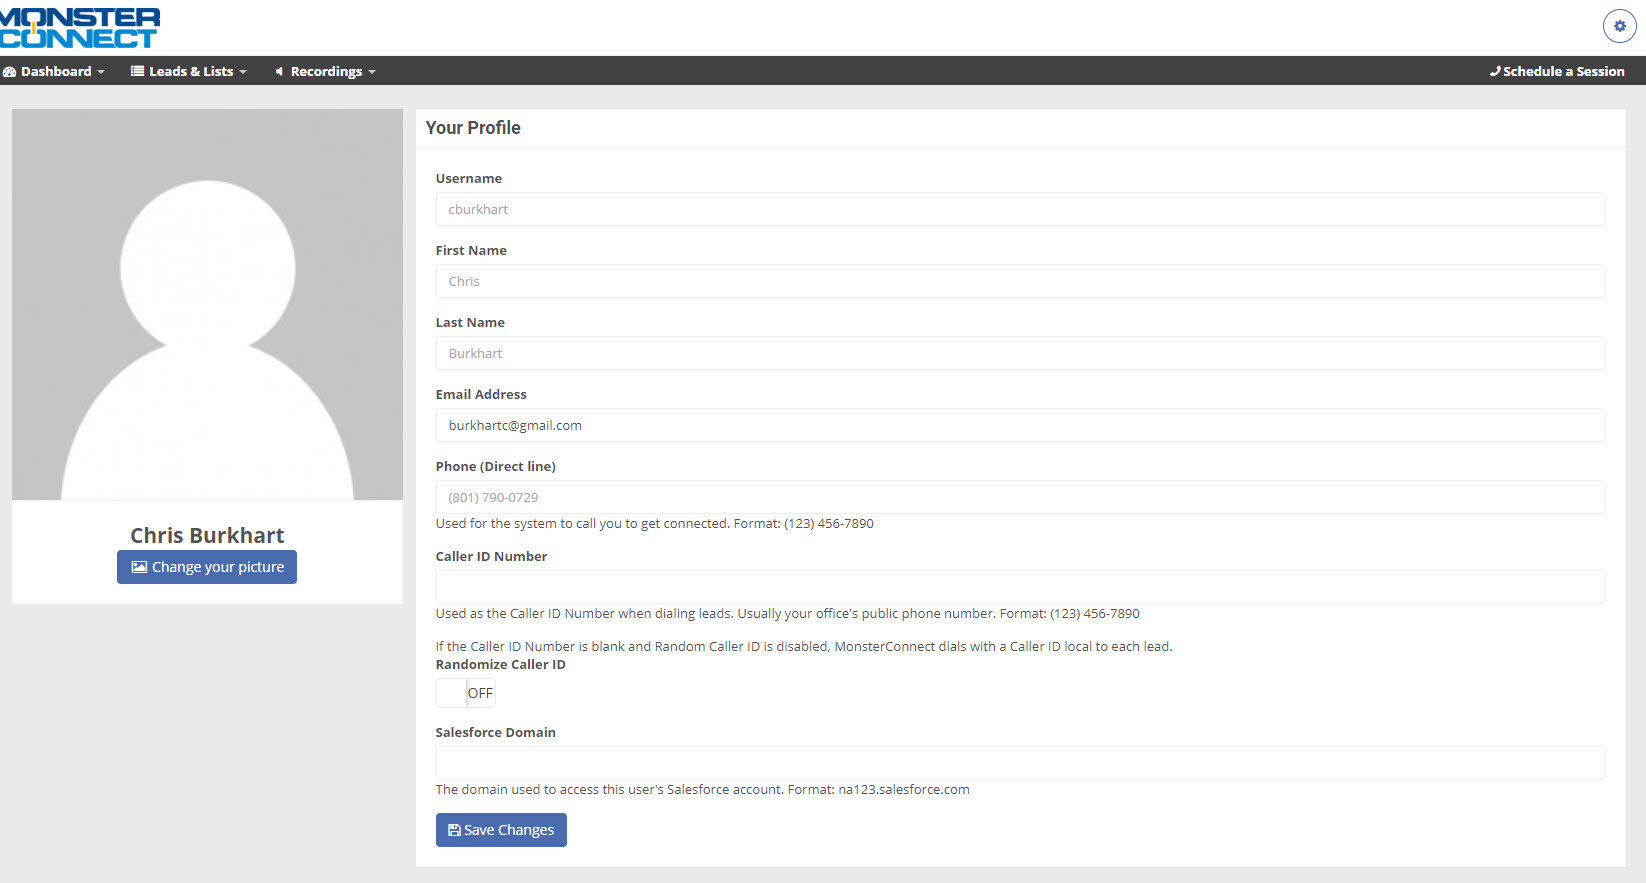Click the MonsterConnect logo

tap(80, 28)
